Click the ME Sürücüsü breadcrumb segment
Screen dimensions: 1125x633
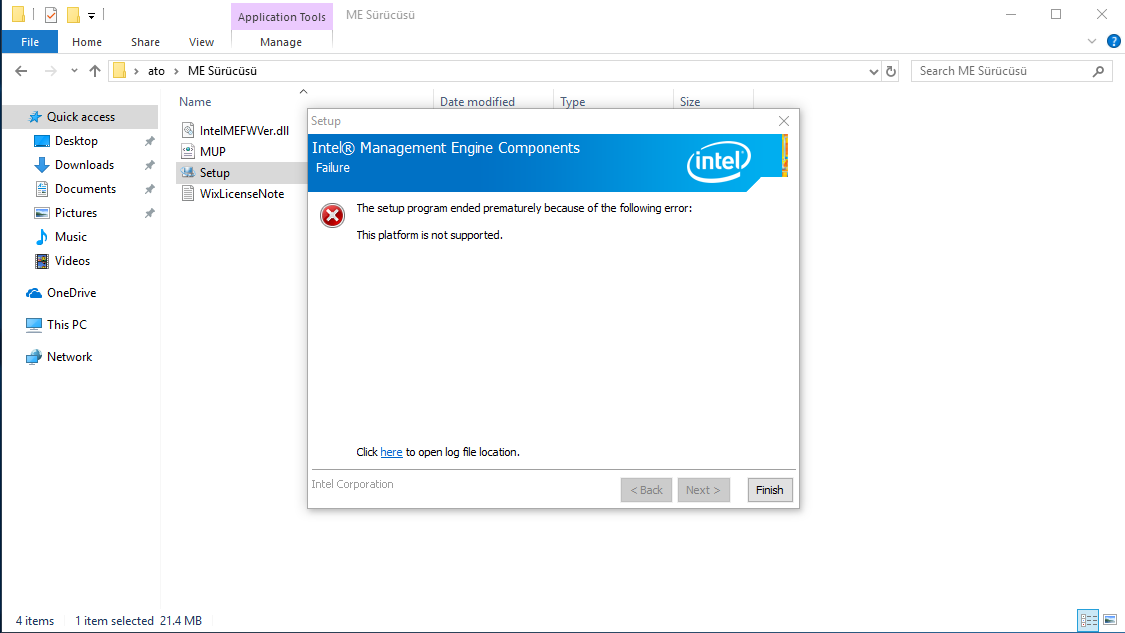point(222,71)
